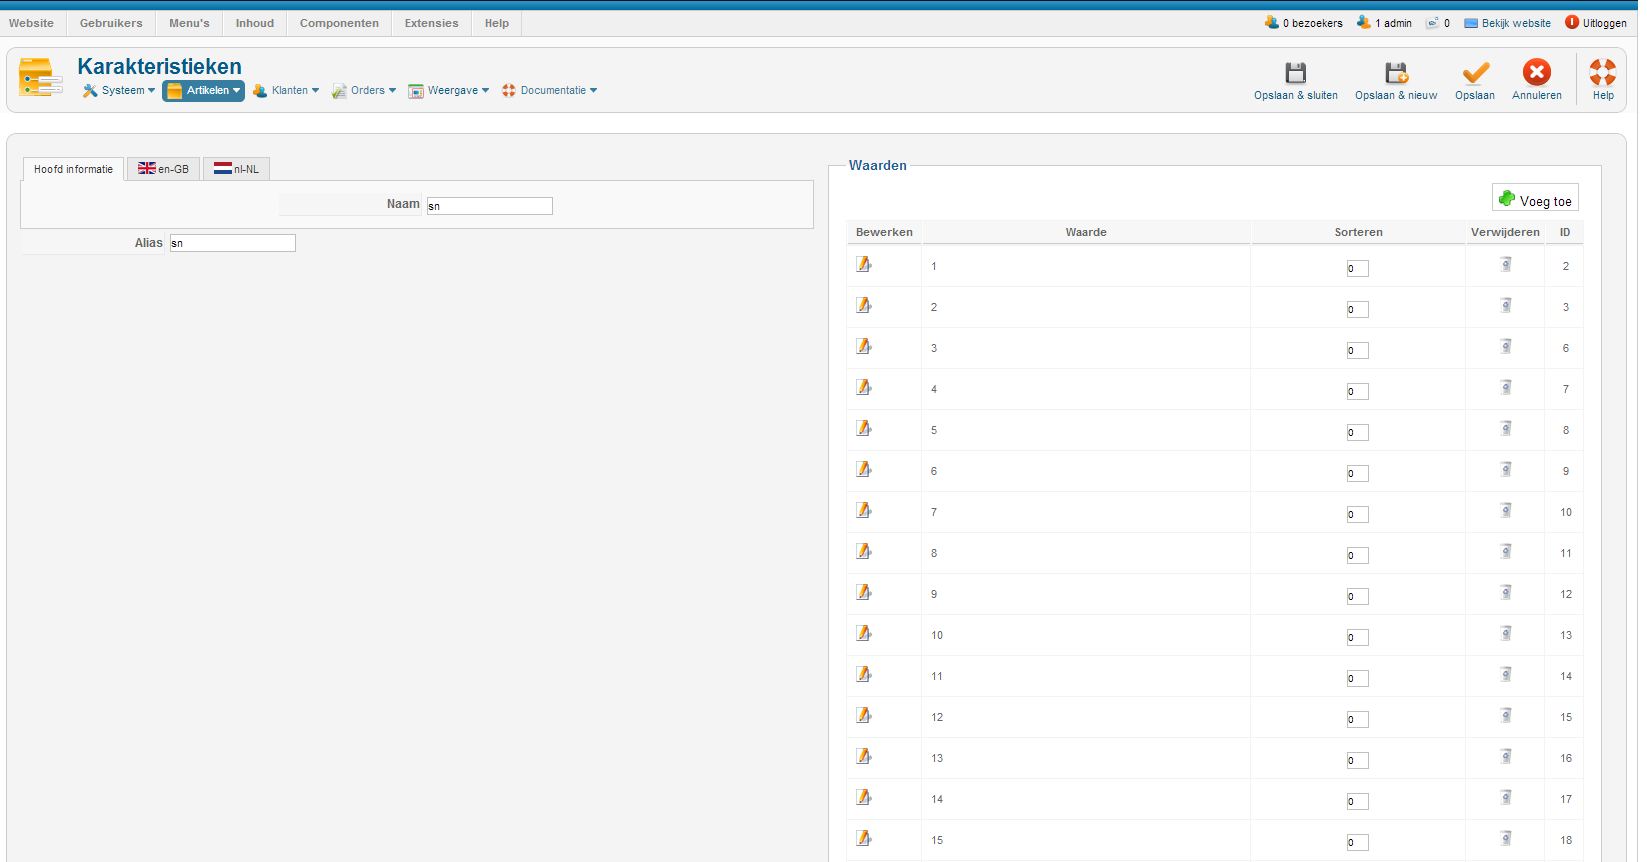Click the edit pencil icon for value 11
The height and width of the screenshot is (862, 1647).
tap(864, 674)
